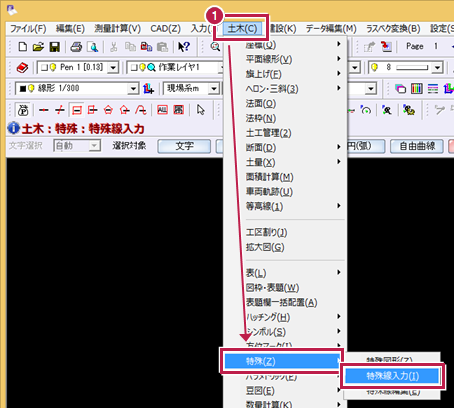Click the red book icon
454x408 pixels.
click(22, 68)
